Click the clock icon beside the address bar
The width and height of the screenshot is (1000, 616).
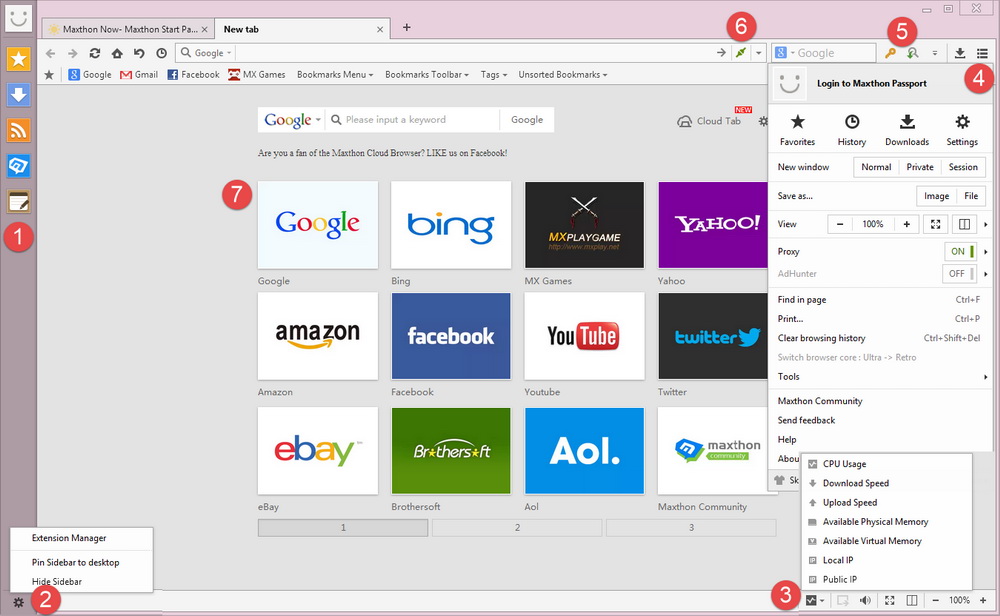[161, 53]
